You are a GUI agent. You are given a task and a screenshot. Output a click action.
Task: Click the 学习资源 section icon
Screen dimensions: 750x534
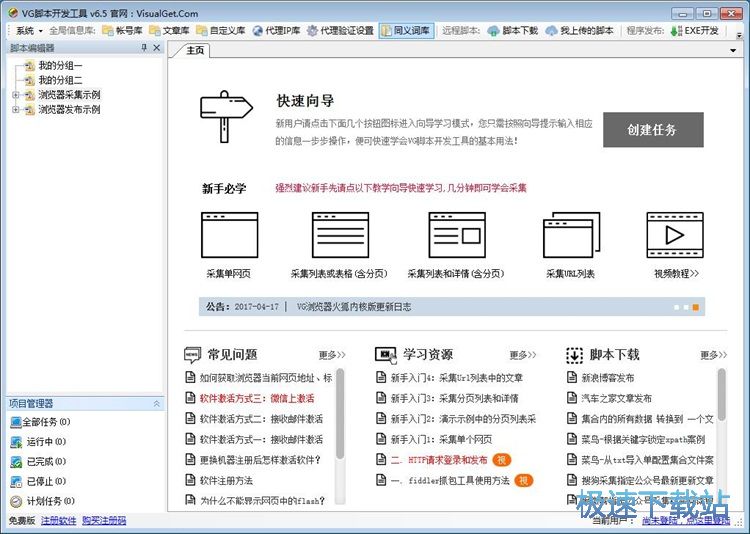point(386,355)
